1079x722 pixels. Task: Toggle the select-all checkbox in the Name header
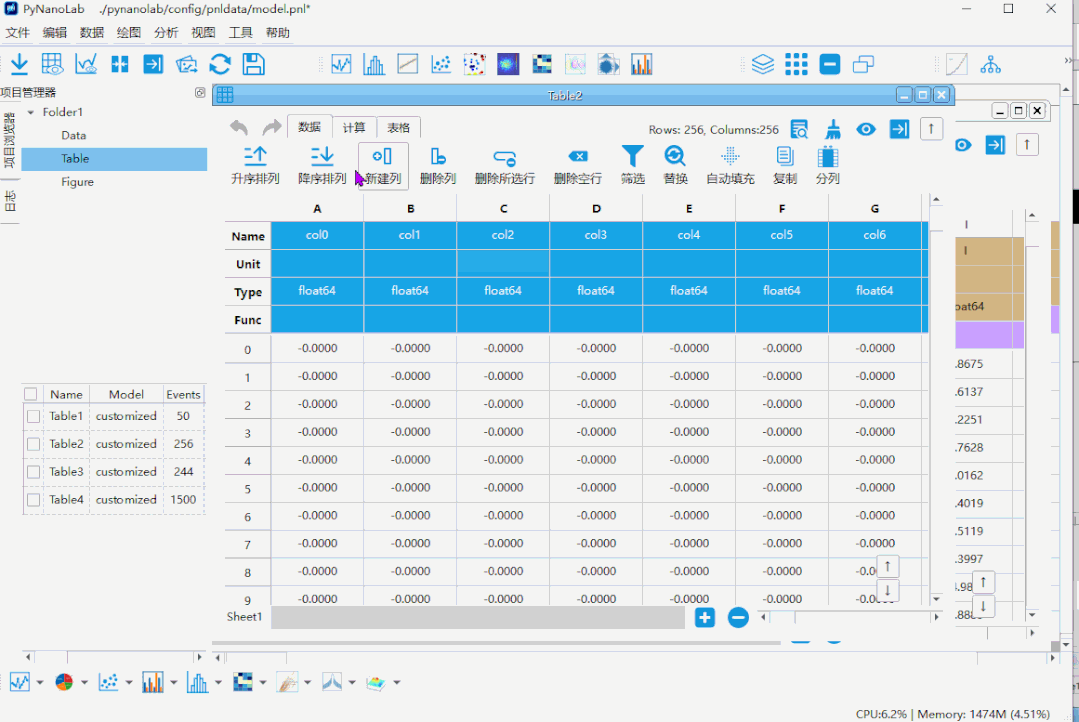point(30,394)
